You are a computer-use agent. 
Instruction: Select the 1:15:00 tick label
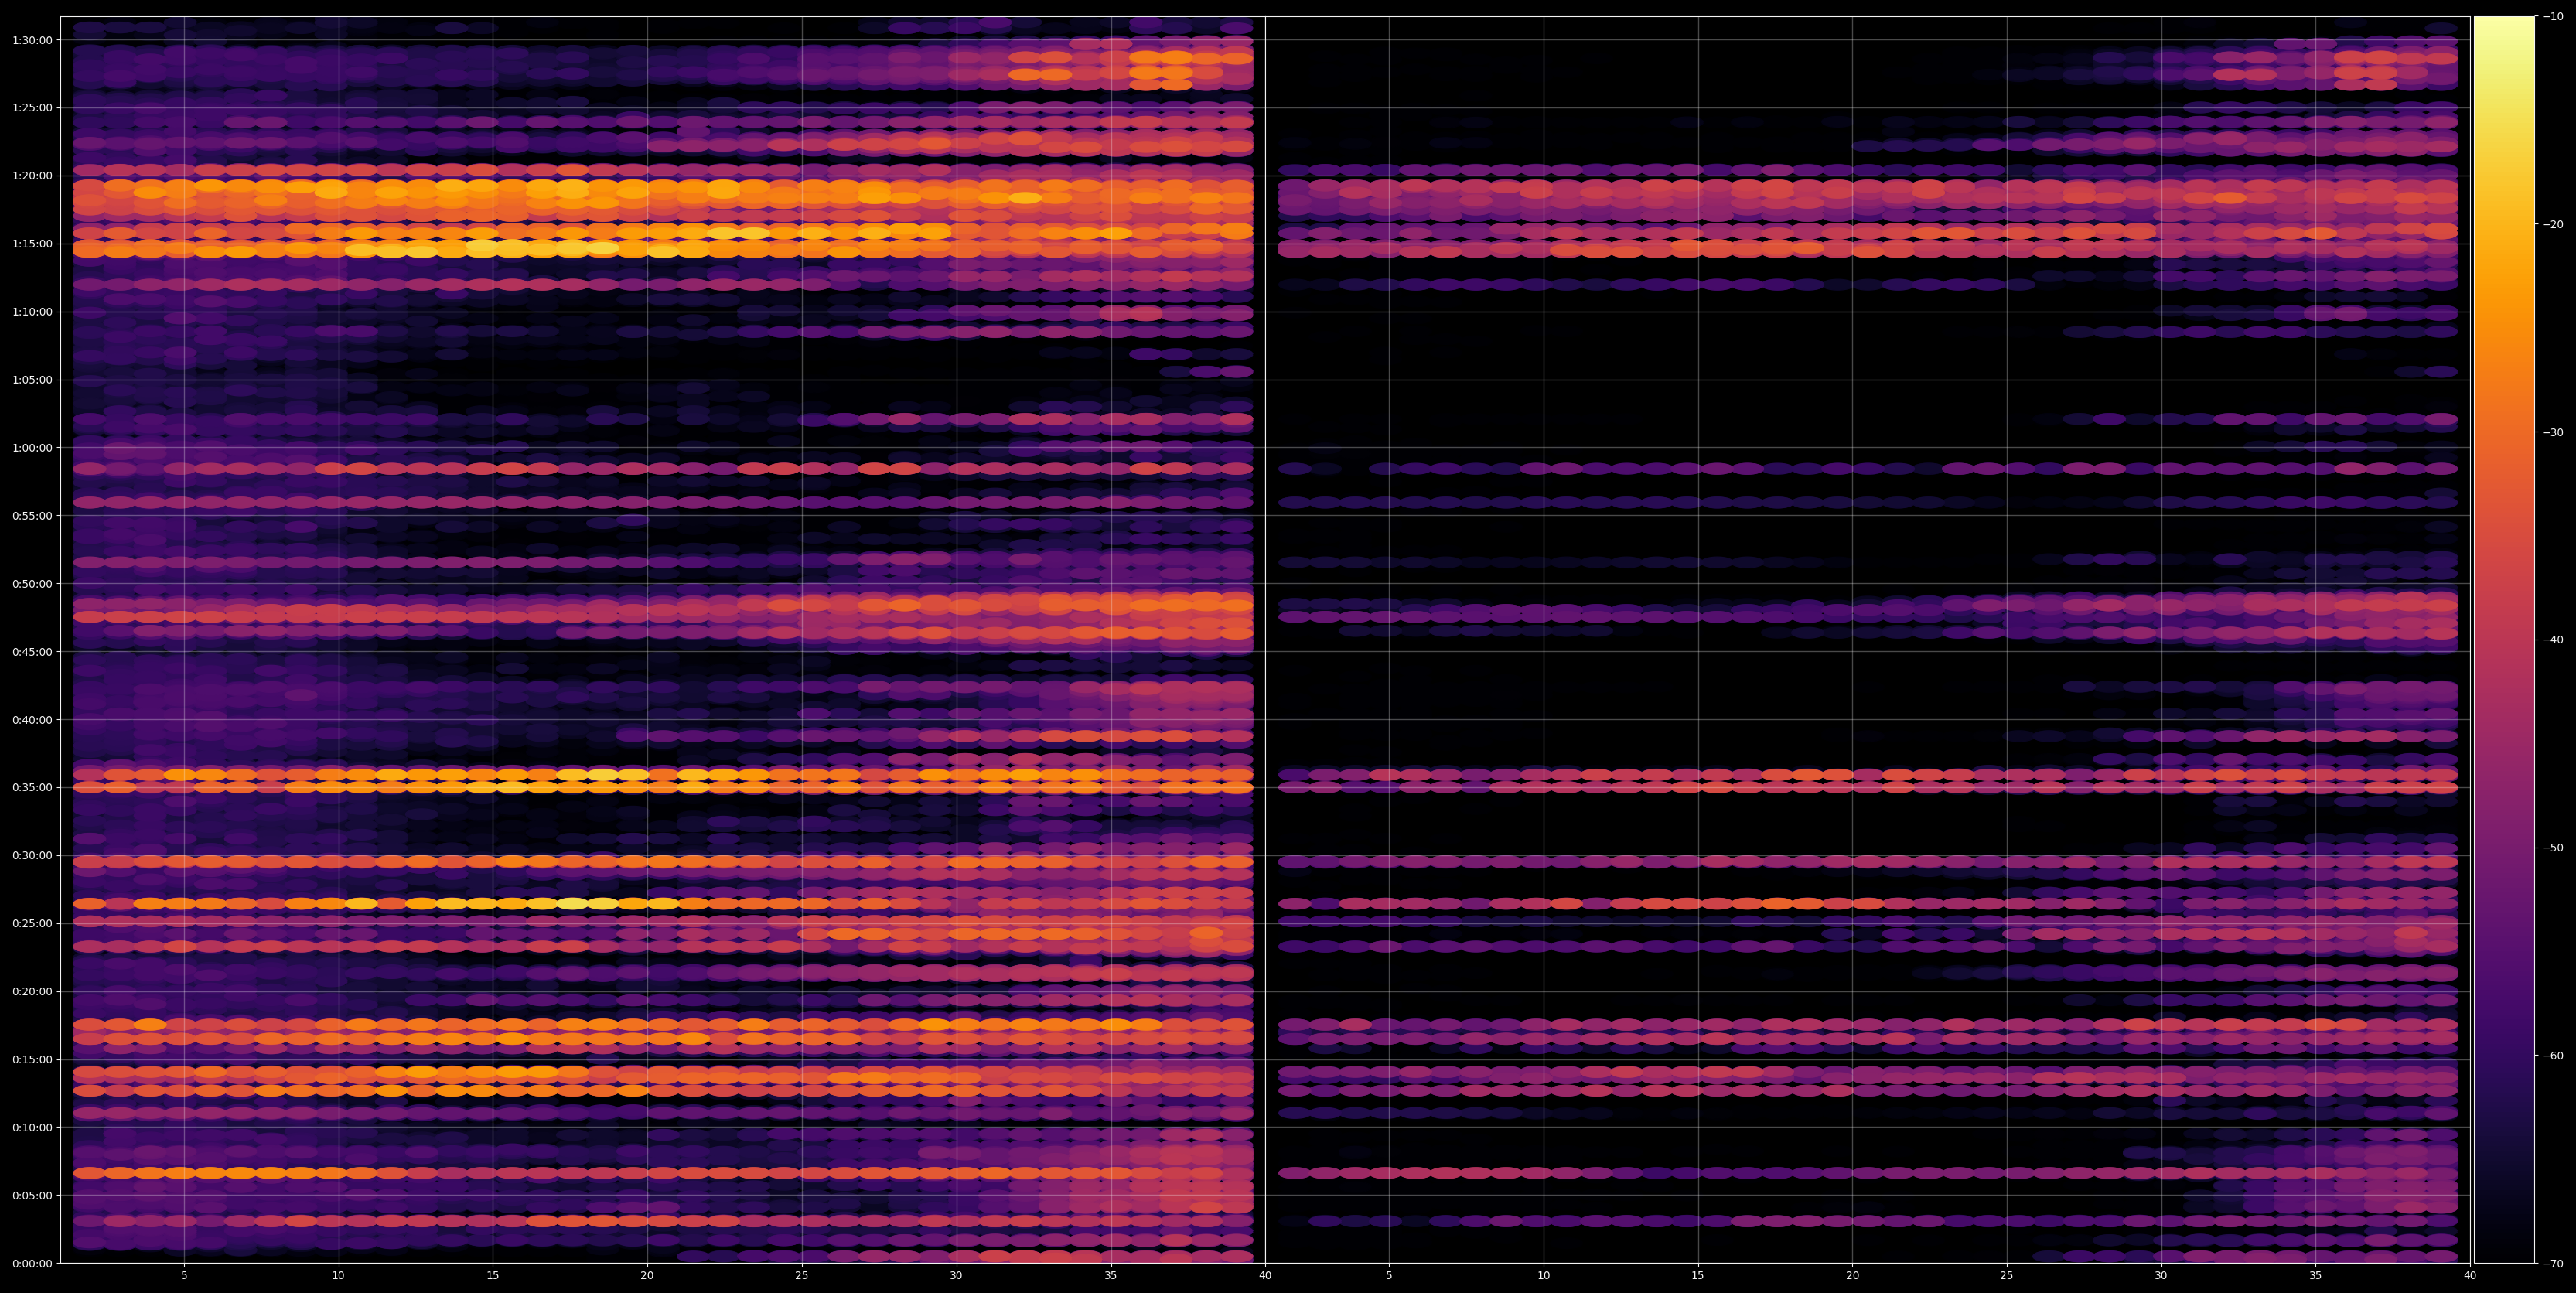32,244
